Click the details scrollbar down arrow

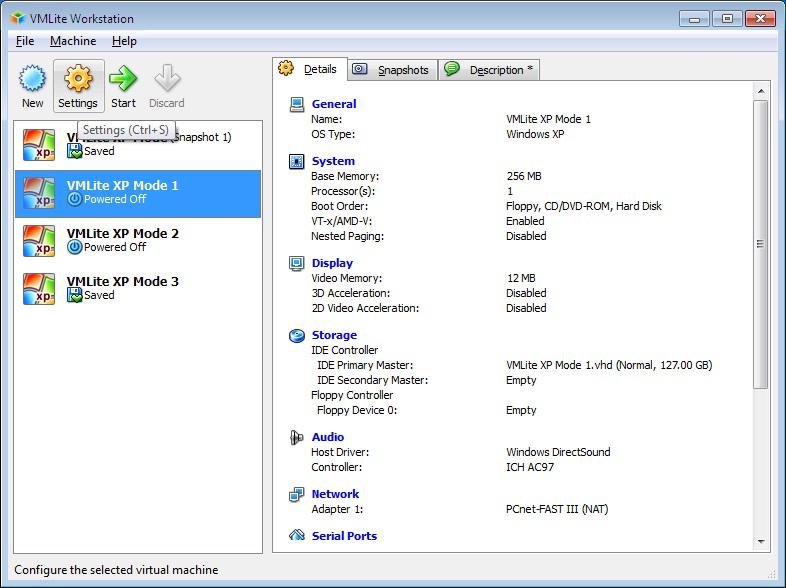point(761,541)
